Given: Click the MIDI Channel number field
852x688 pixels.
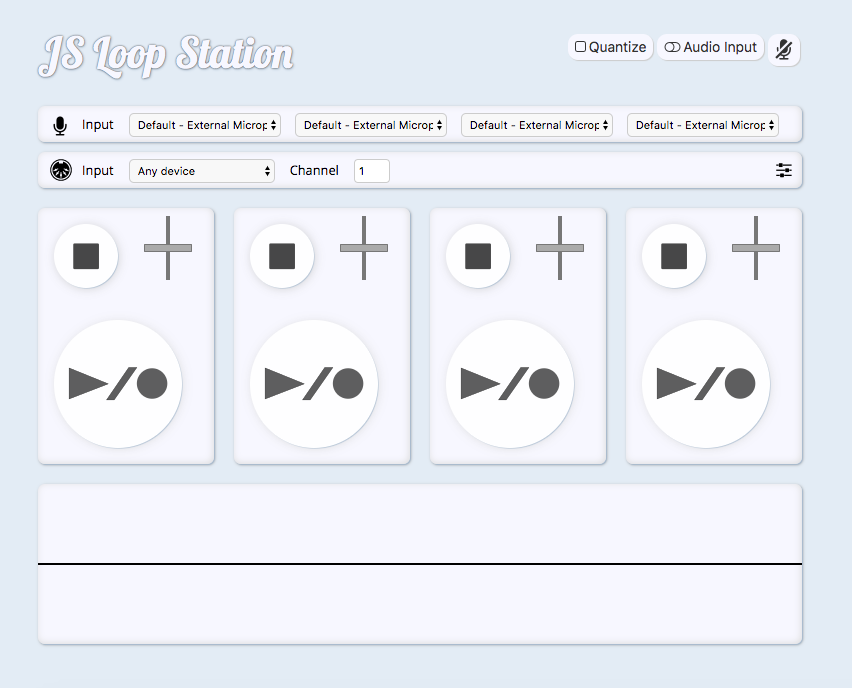Looking at the screenshot, I should (x=372, y=171).
